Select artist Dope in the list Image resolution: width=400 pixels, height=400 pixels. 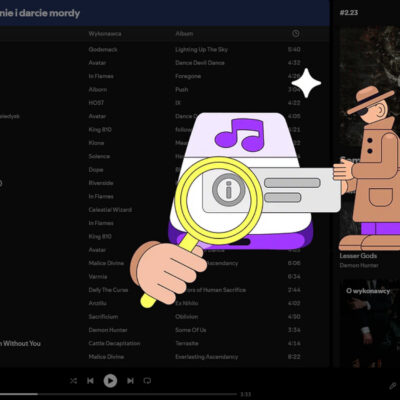96,170
